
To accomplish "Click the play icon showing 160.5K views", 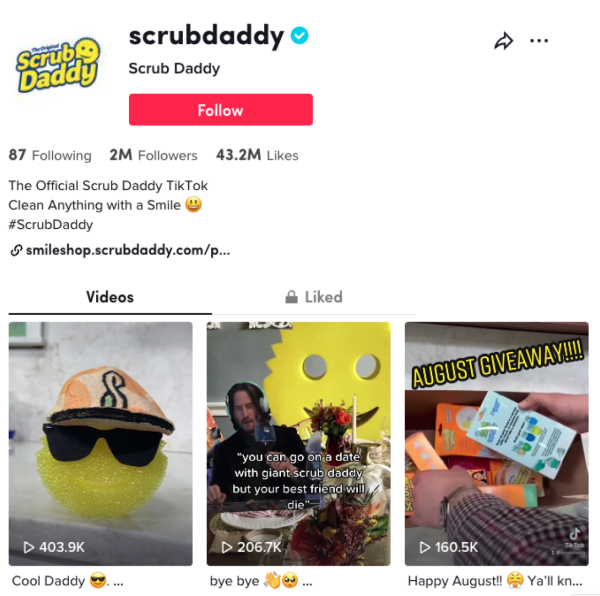I will coord(425,547).
